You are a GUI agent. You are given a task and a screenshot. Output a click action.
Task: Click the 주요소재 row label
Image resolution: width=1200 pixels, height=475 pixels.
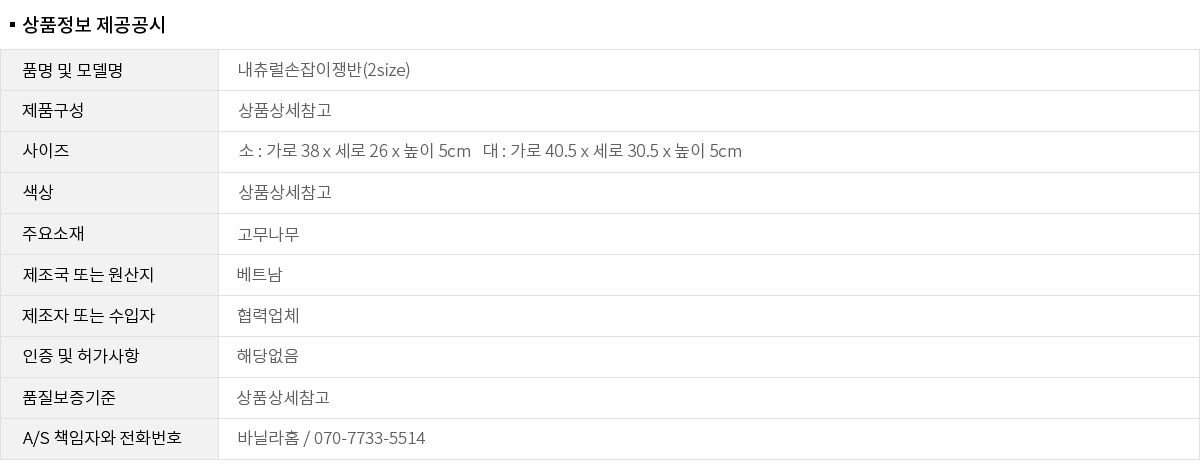[x=53, y=234]
